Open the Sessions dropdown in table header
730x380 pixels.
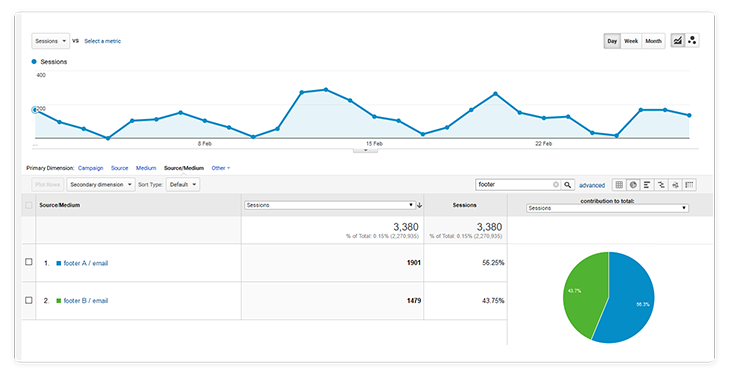click(x=329, y=205)
